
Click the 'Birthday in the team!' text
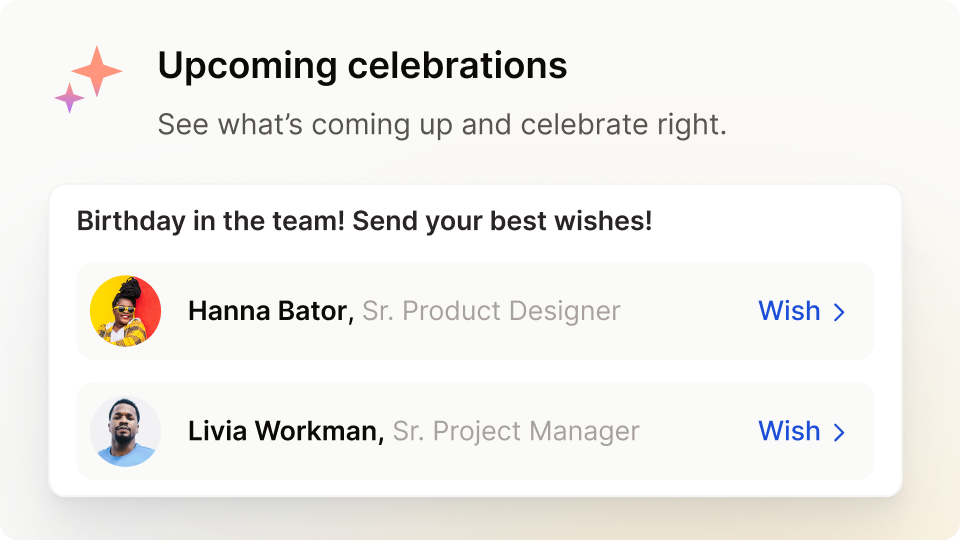coord(211,221)
